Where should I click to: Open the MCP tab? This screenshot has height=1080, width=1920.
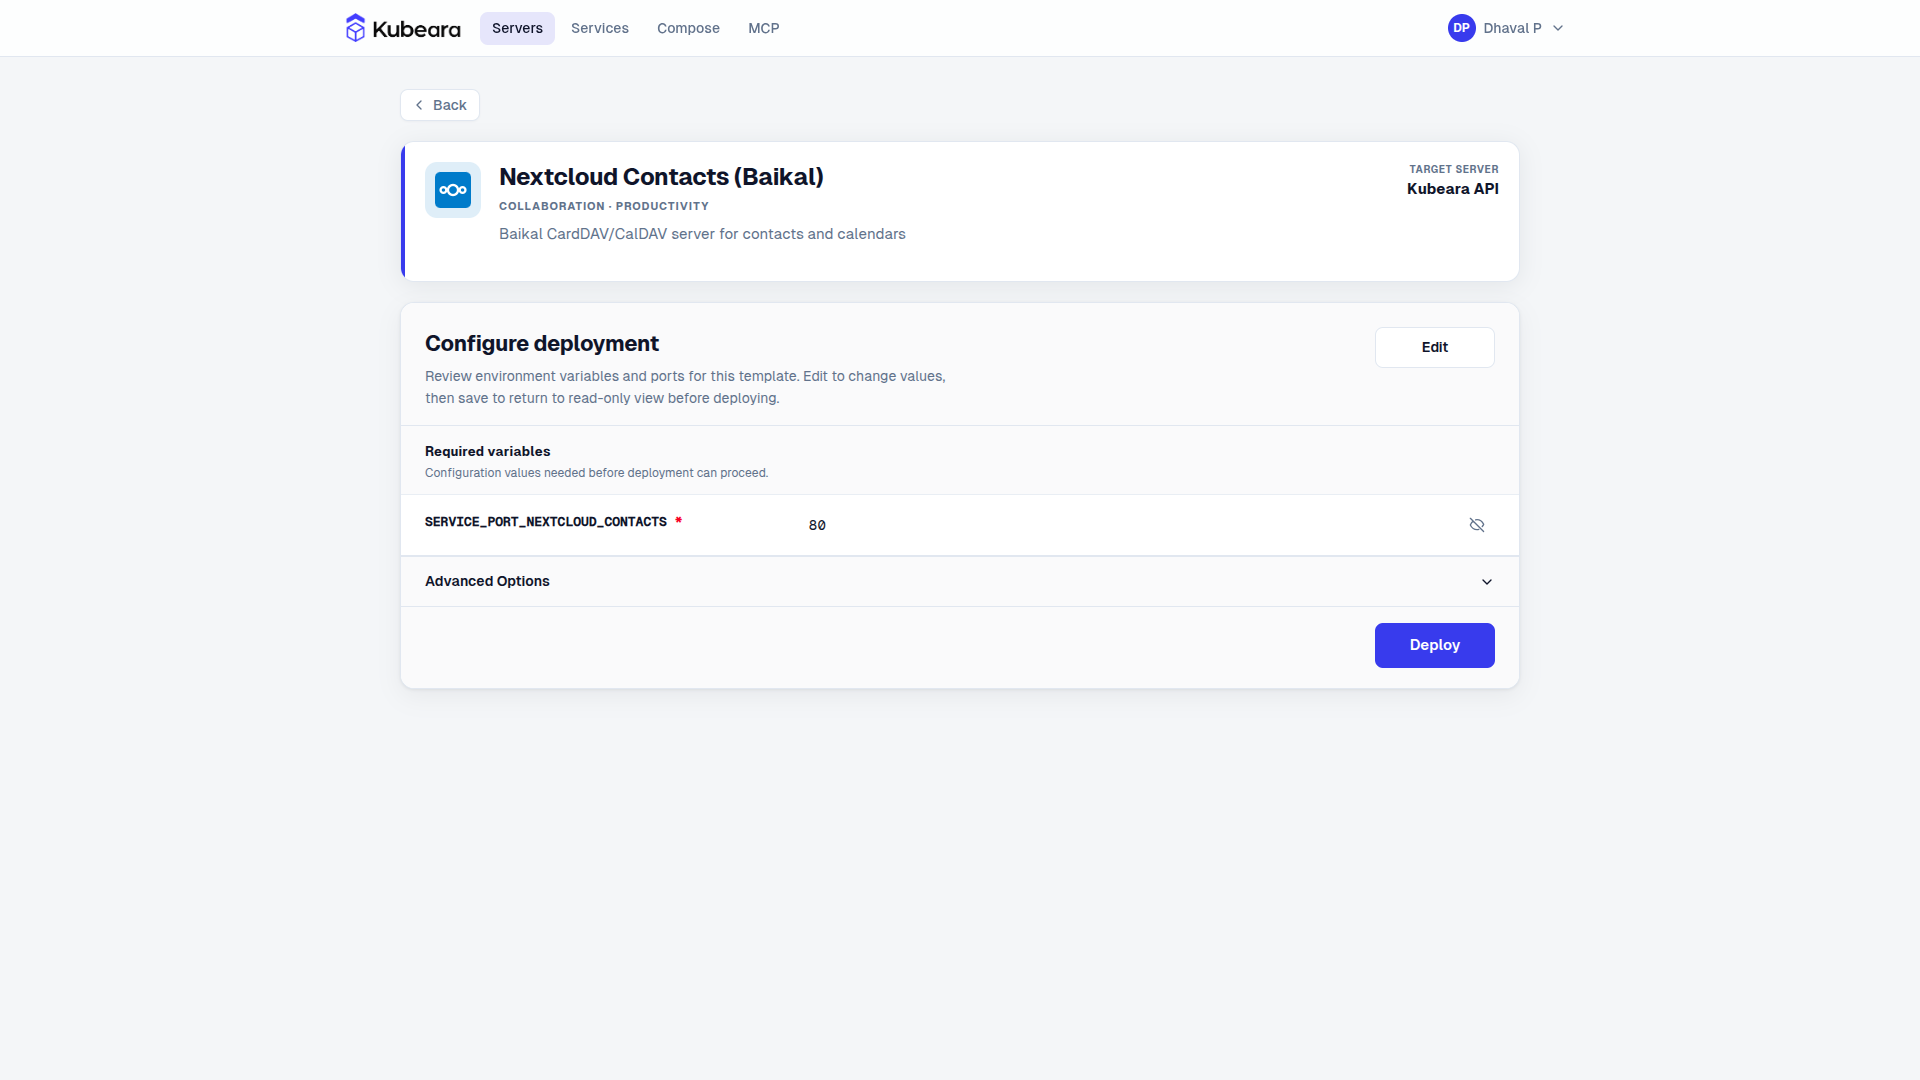764,28
